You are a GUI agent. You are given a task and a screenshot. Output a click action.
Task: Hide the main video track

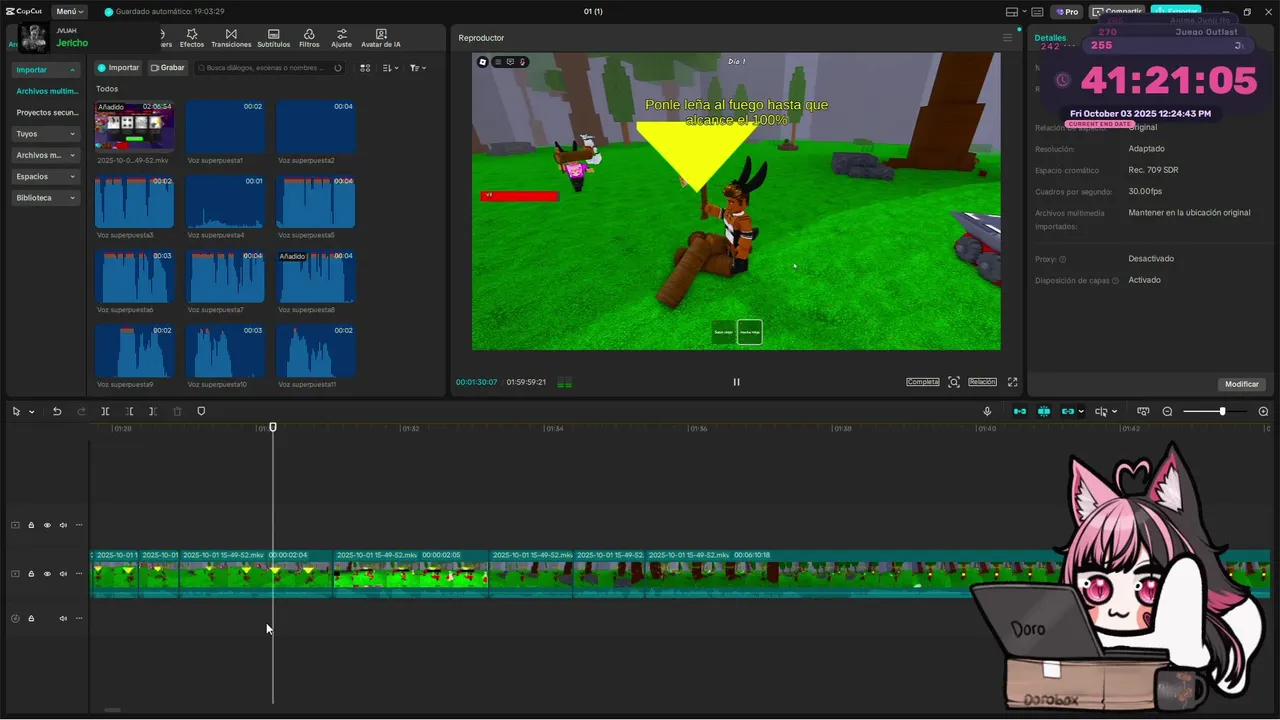tap(47, 574)
